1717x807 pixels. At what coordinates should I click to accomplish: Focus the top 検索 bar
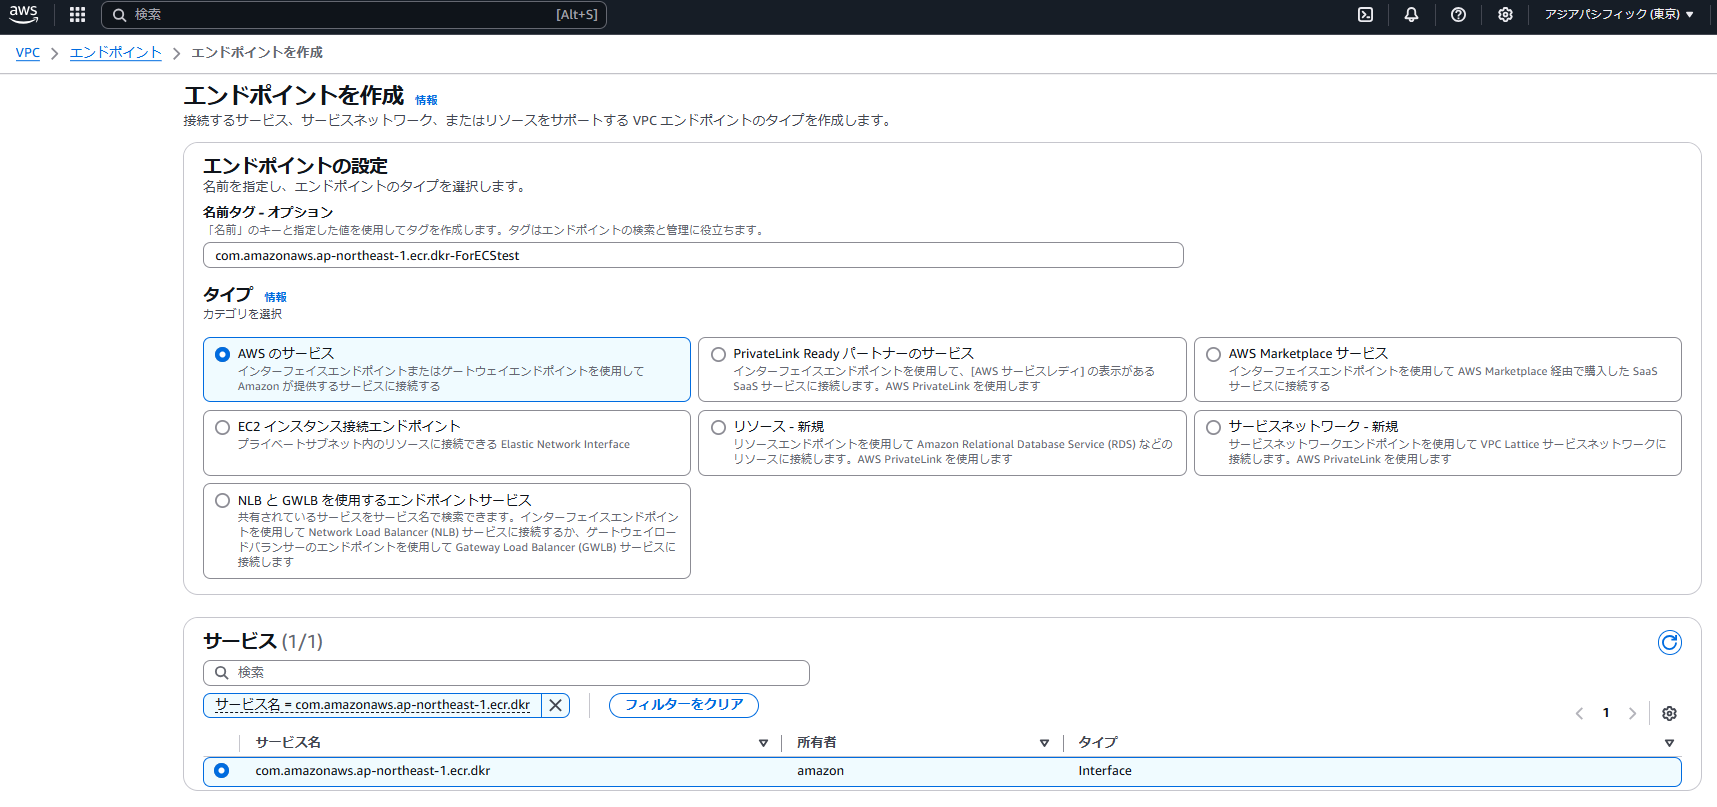coord(354,14)
